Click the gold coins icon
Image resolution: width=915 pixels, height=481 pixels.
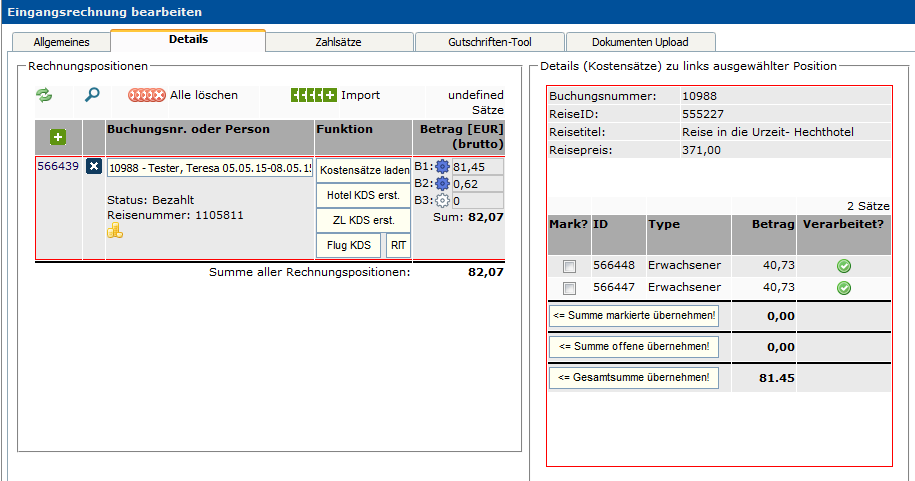tap(115, 231)
